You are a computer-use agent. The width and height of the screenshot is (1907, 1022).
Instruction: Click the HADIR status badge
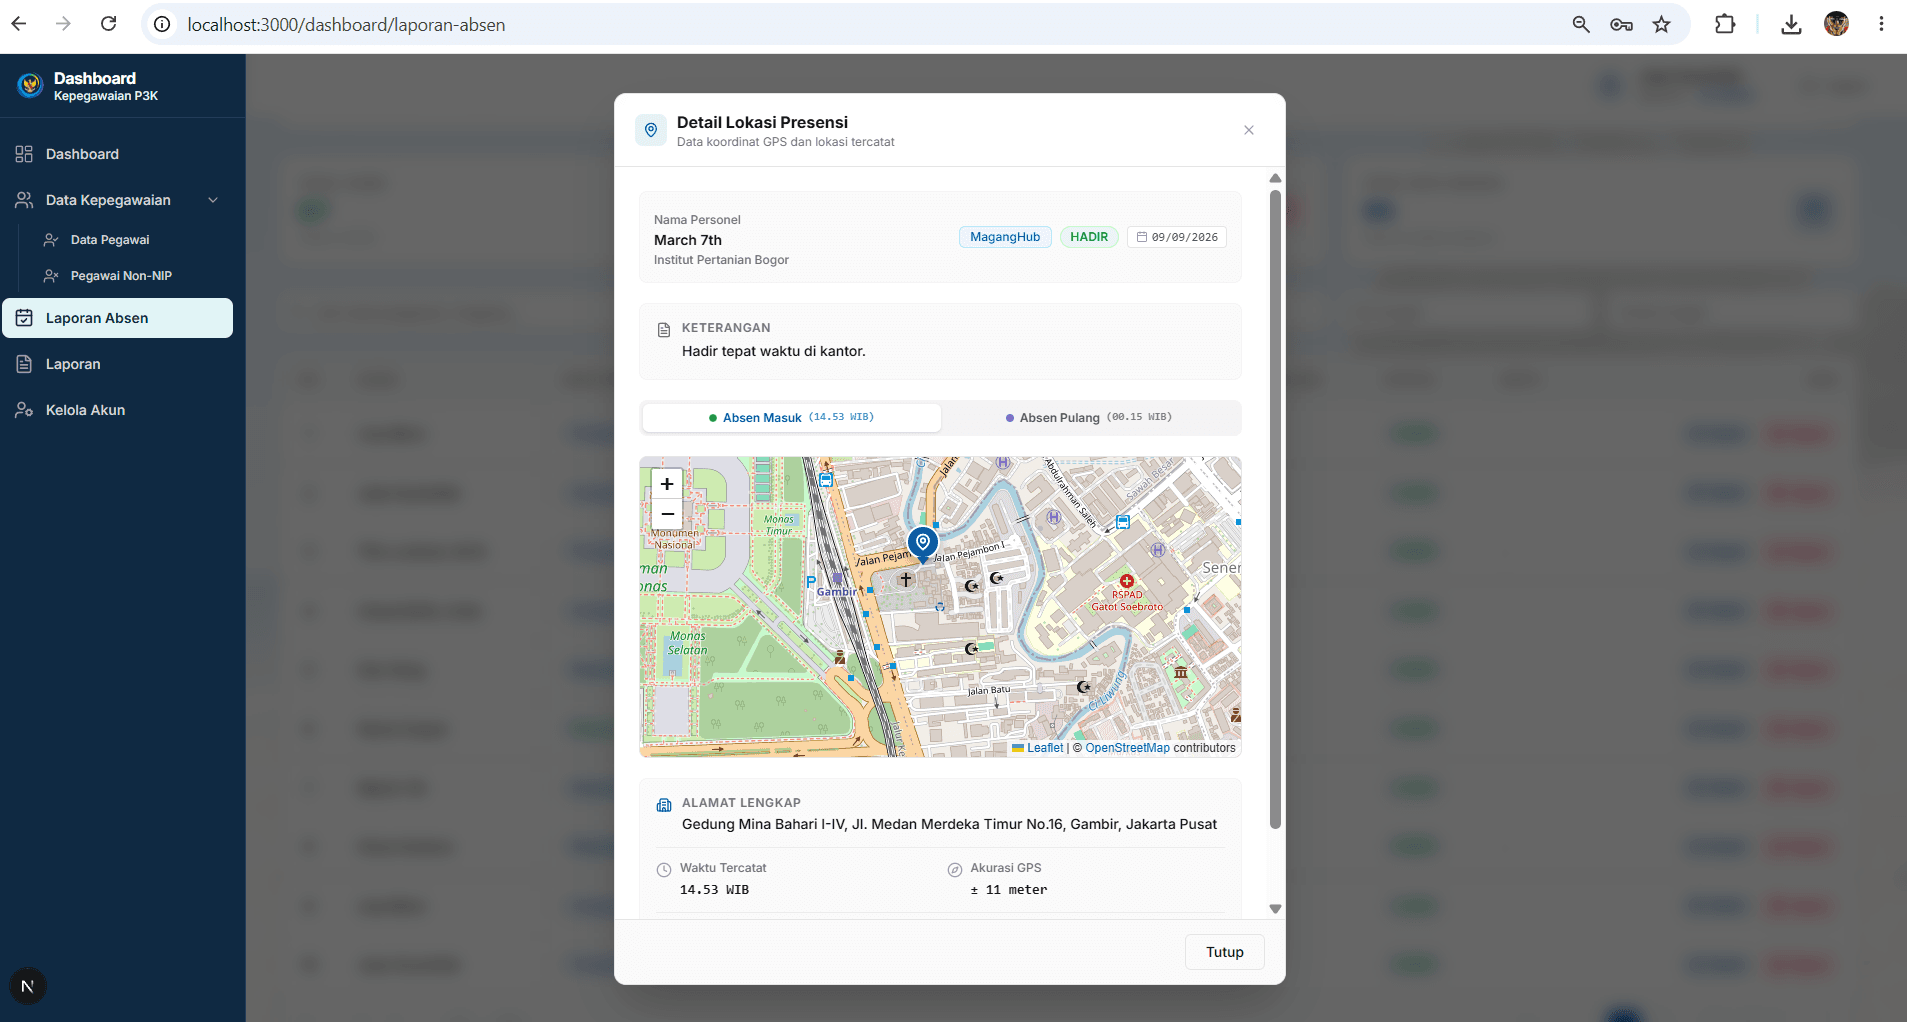1089,237
